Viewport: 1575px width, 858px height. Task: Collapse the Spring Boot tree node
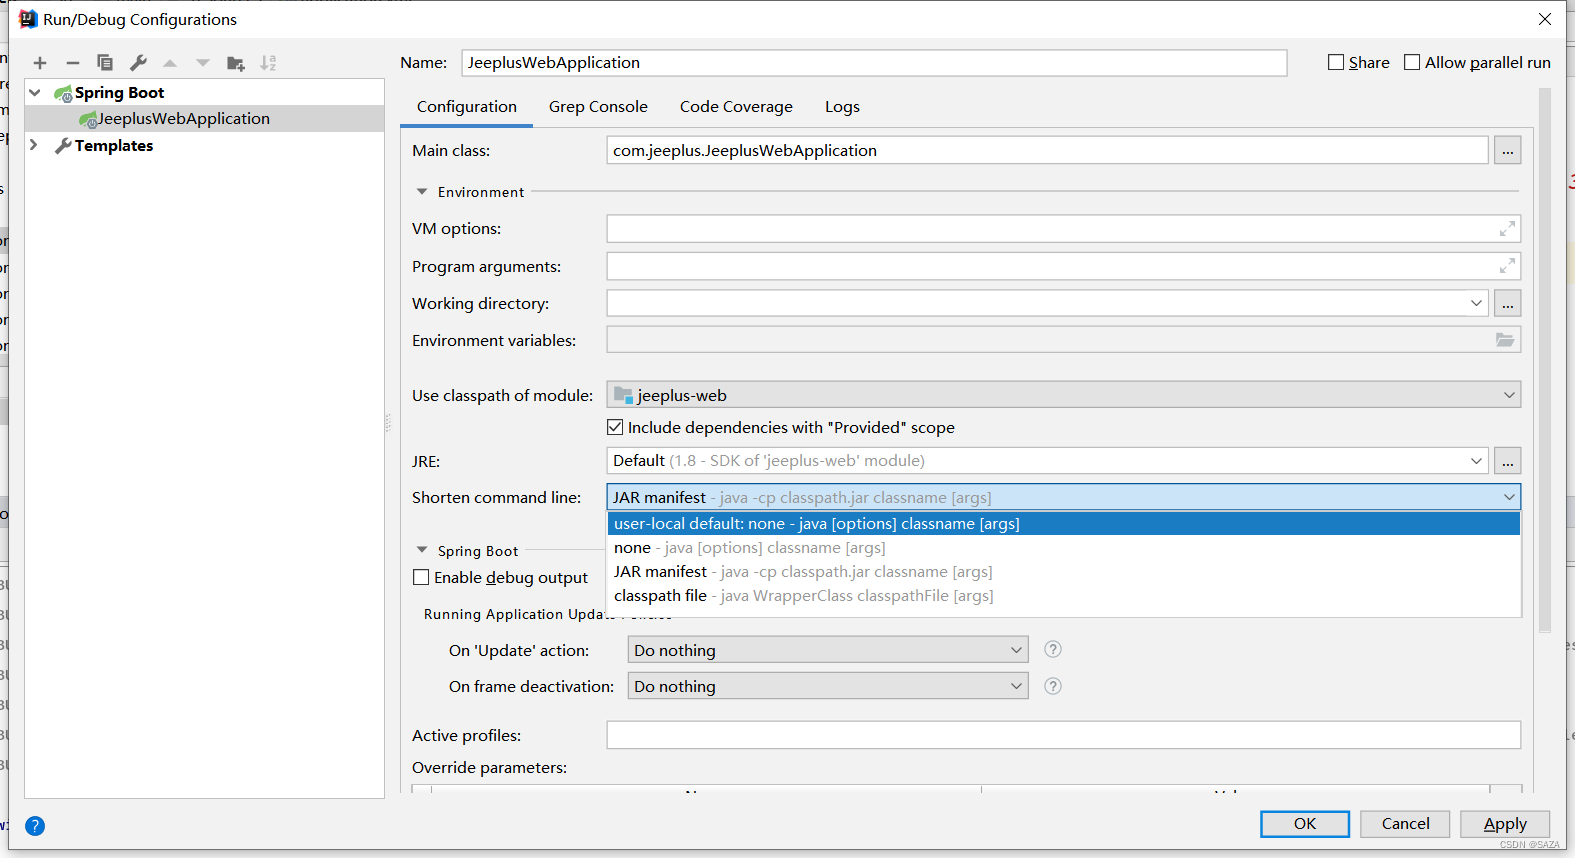coord(35,92)
